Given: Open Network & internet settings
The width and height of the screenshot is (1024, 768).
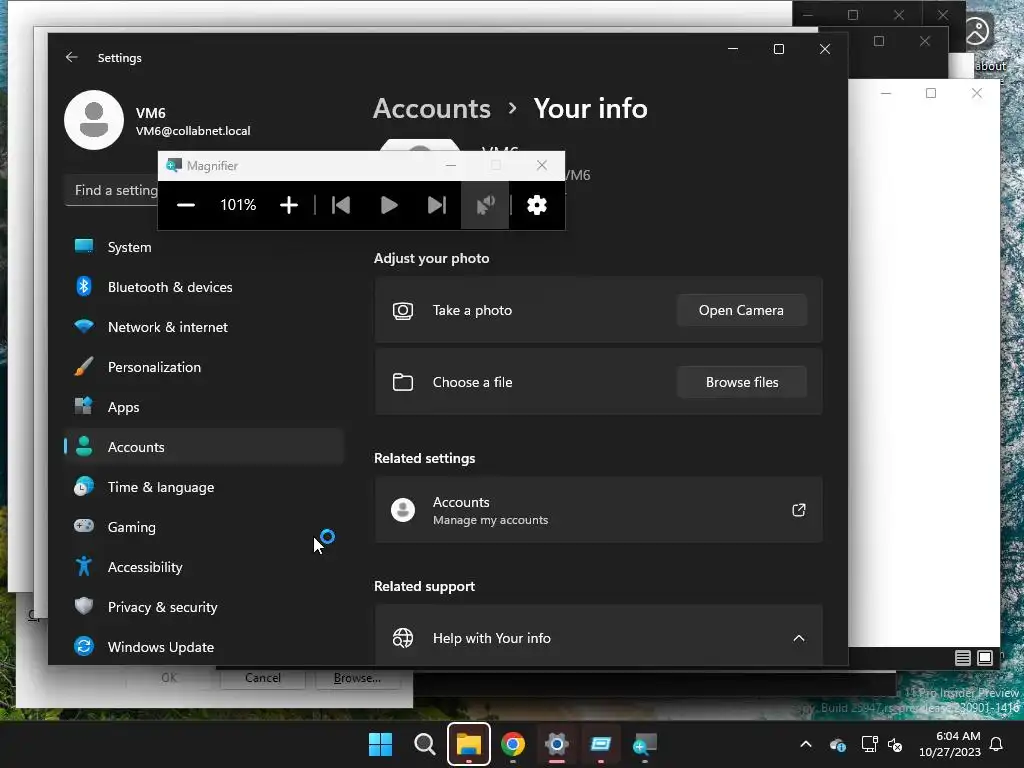Looking at the screenshot, I should (x=204, y=327).
